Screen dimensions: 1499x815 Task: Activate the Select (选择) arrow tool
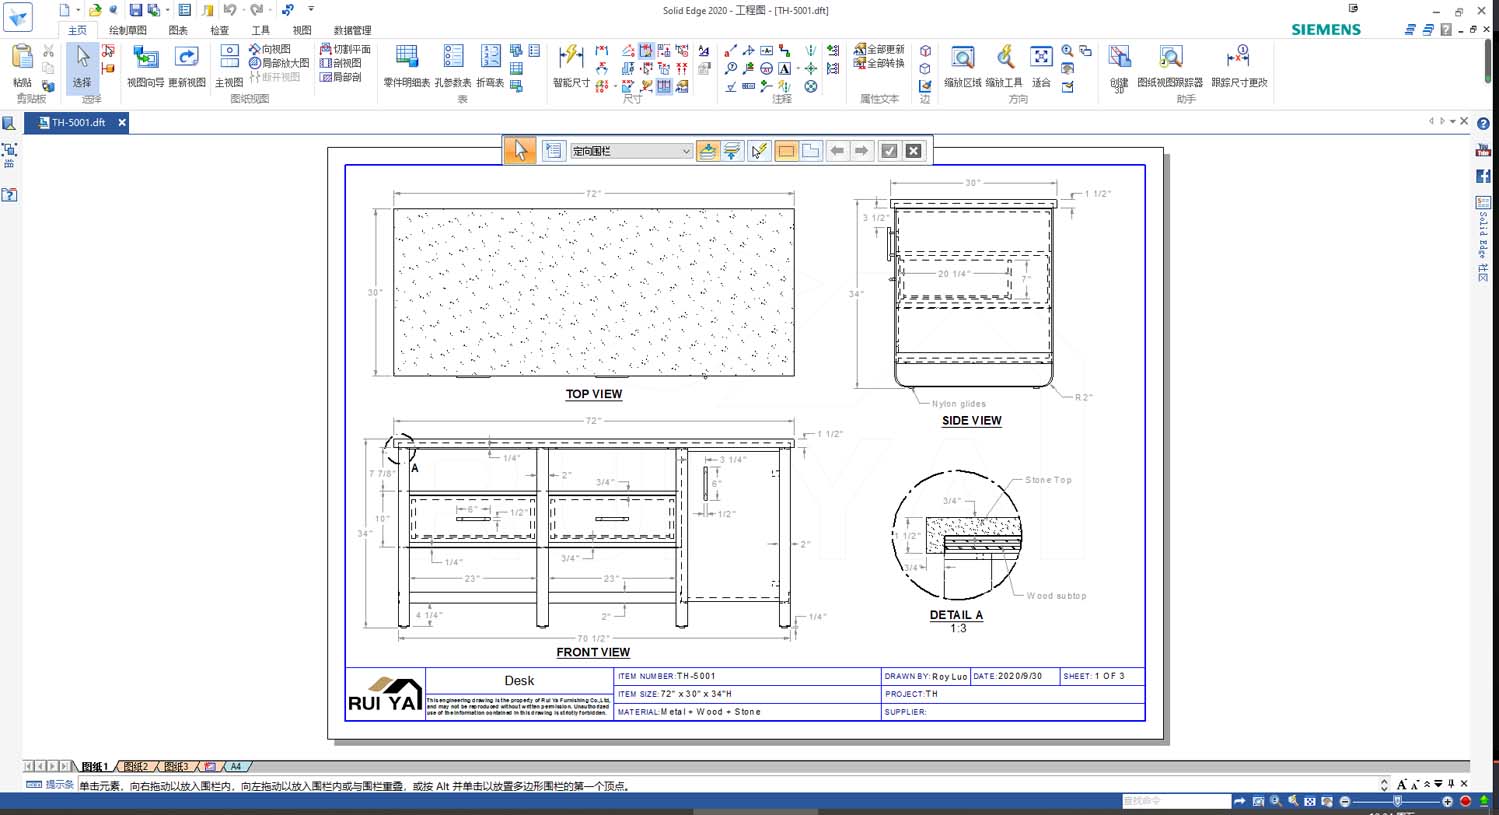click(x=82, y=66)
